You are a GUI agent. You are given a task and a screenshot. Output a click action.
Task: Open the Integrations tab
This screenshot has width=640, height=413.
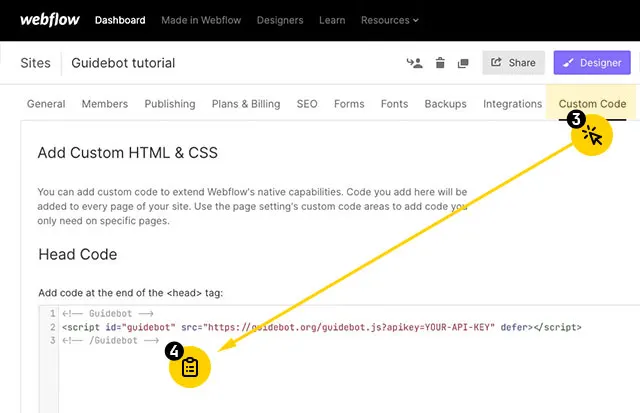point(512,104)
